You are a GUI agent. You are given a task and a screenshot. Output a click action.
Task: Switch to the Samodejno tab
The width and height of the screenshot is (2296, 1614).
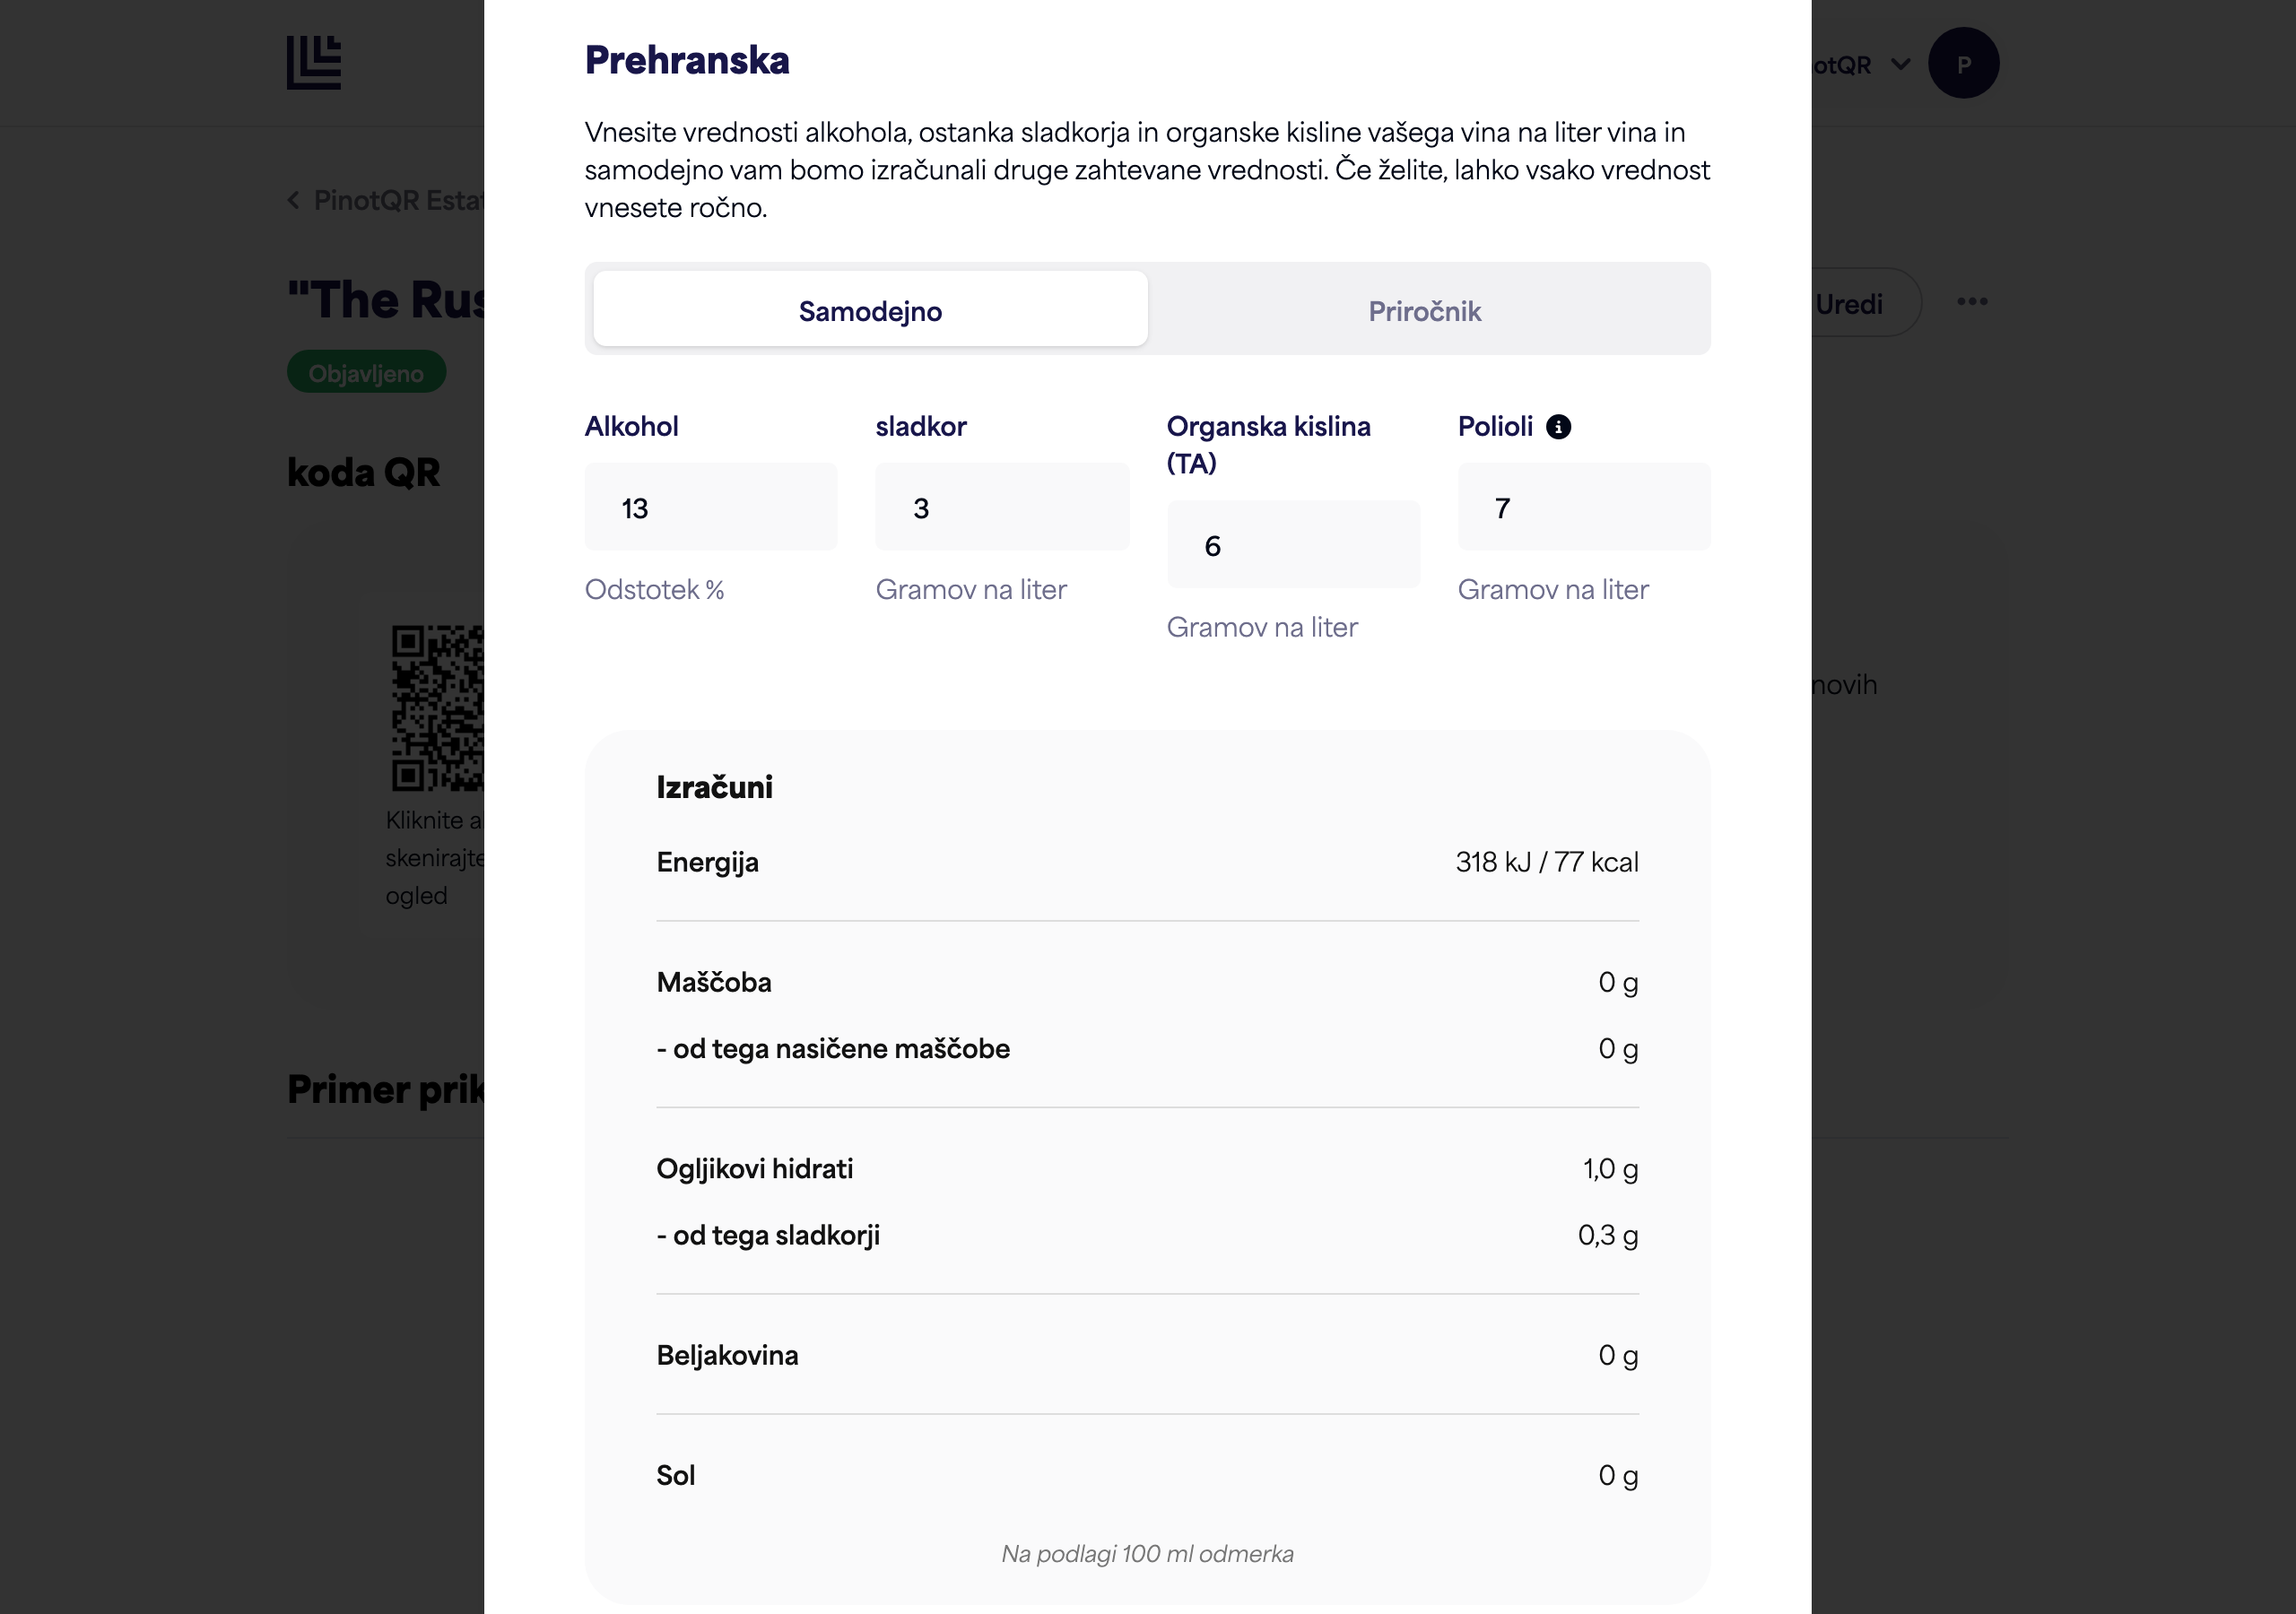click(x=870, y=310)
